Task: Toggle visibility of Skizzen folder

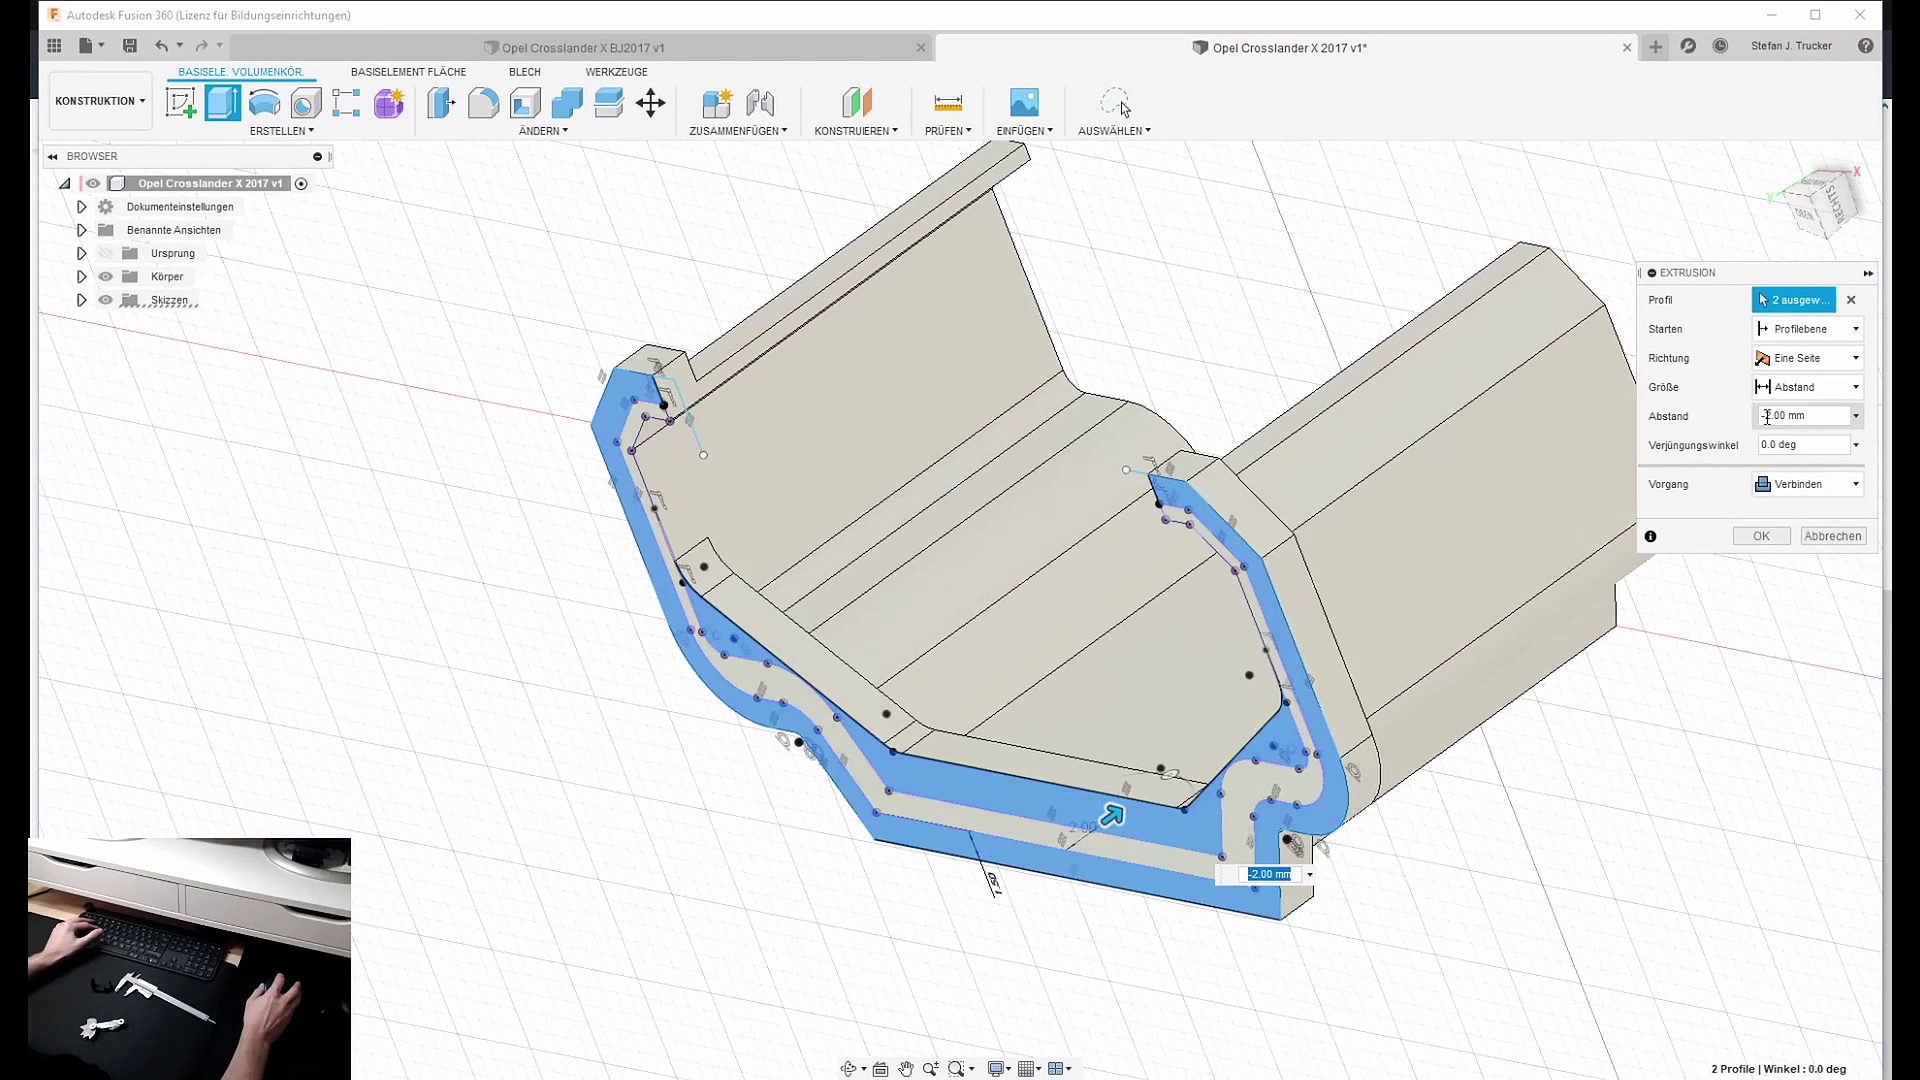Action: click(106, 300)
